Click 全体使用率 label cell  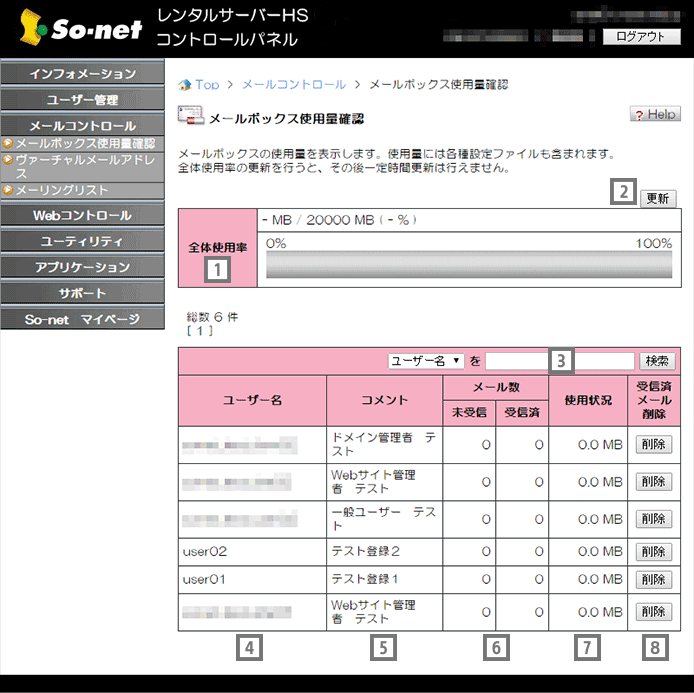click(218, 248)
